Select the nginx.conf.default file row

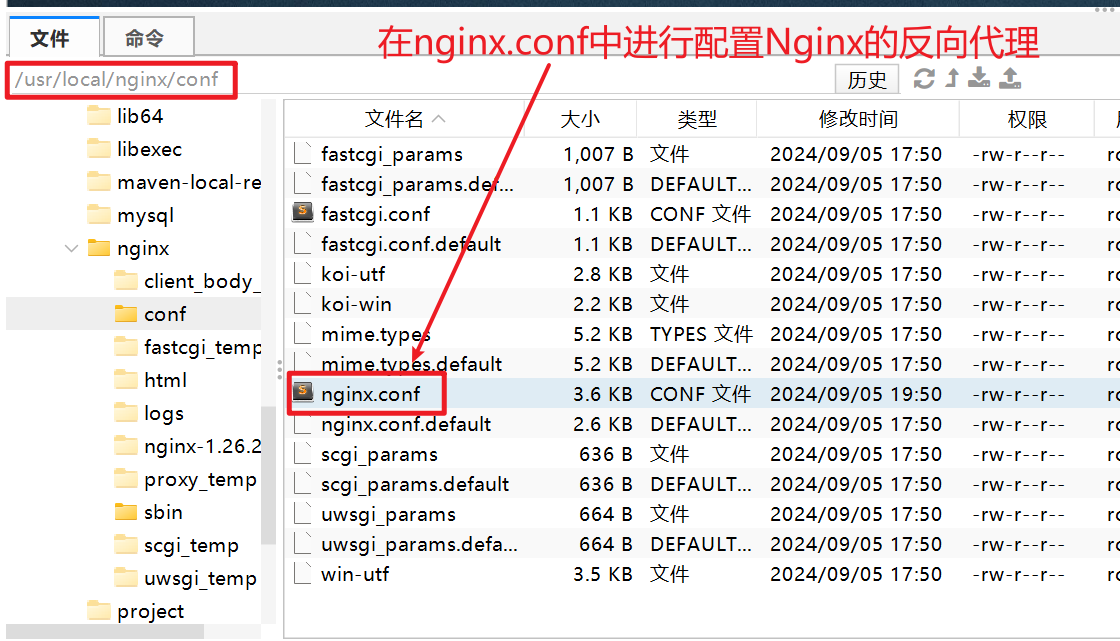pyautogui.click(x=406, y=424)
